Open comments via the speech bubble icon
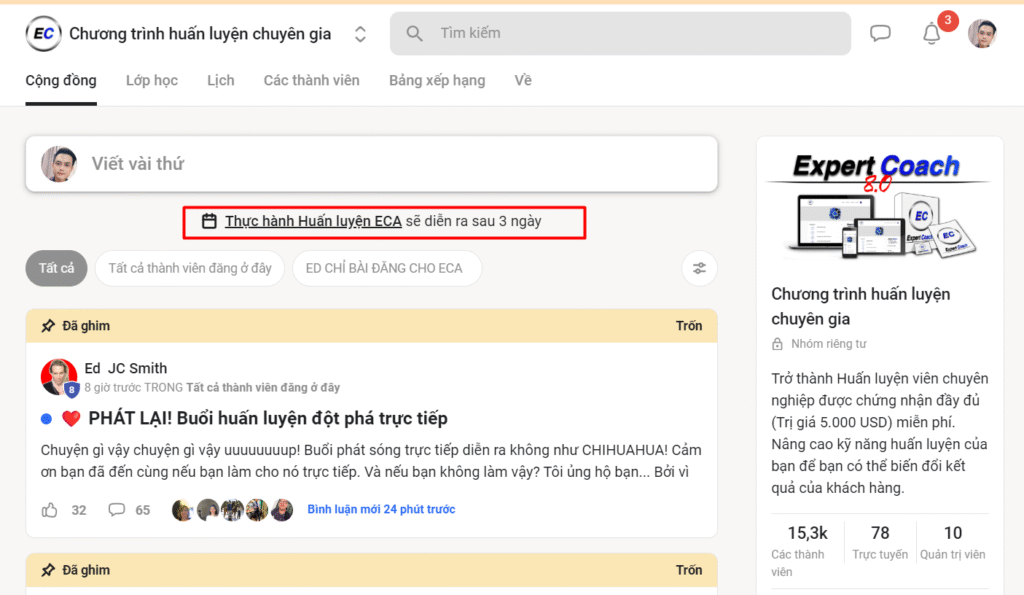The height and width of the screenshot is (595, 1024). tap(117, 509)
